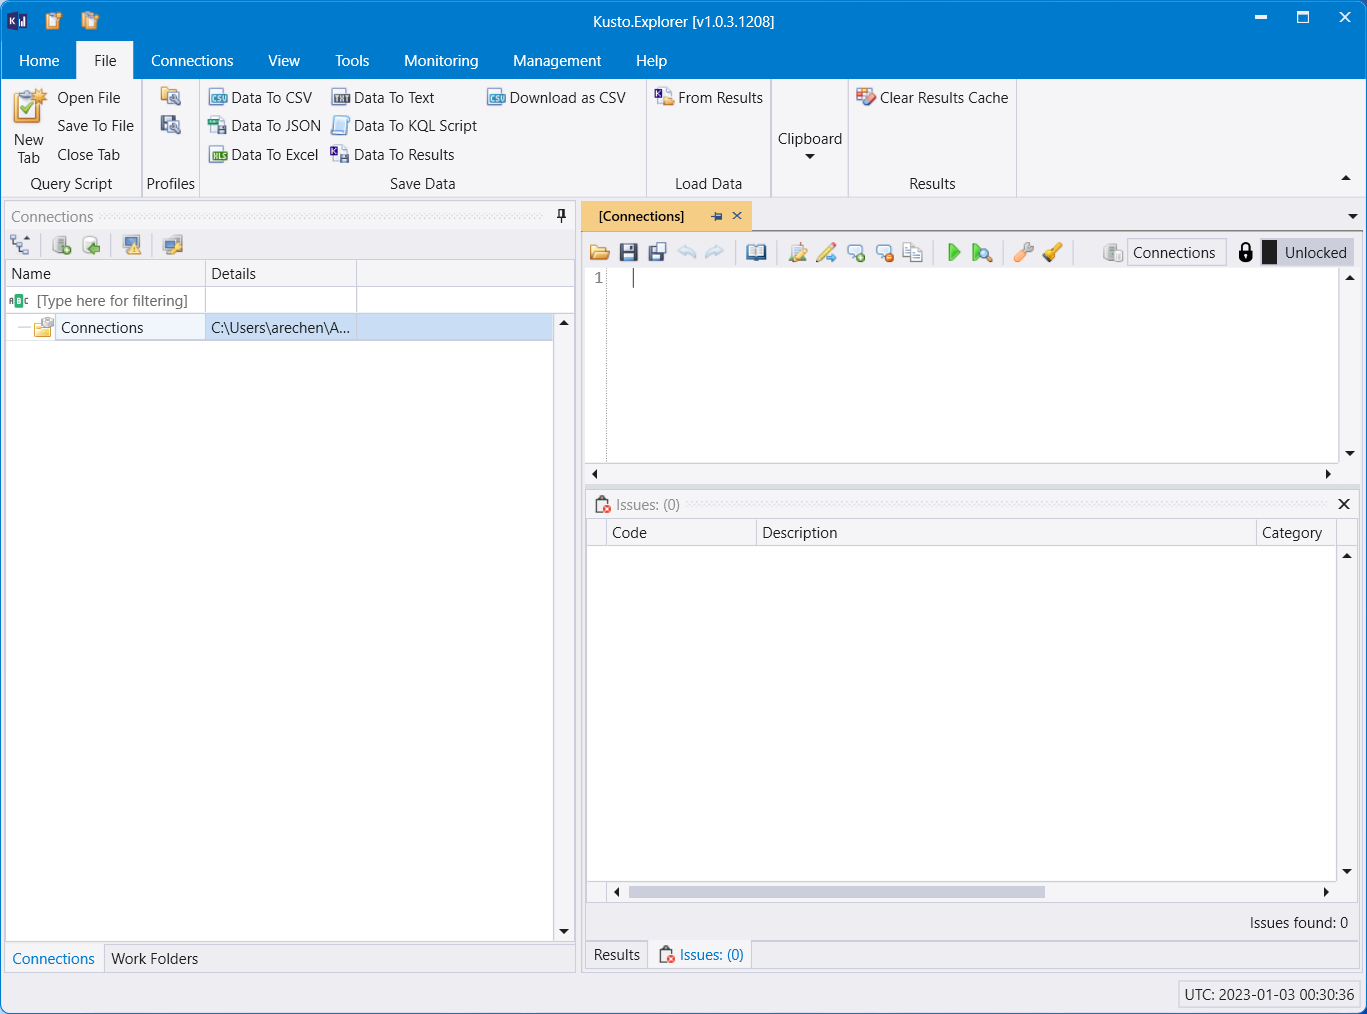
Task: Export Data To JSON
Action: [x=264, y=126]
